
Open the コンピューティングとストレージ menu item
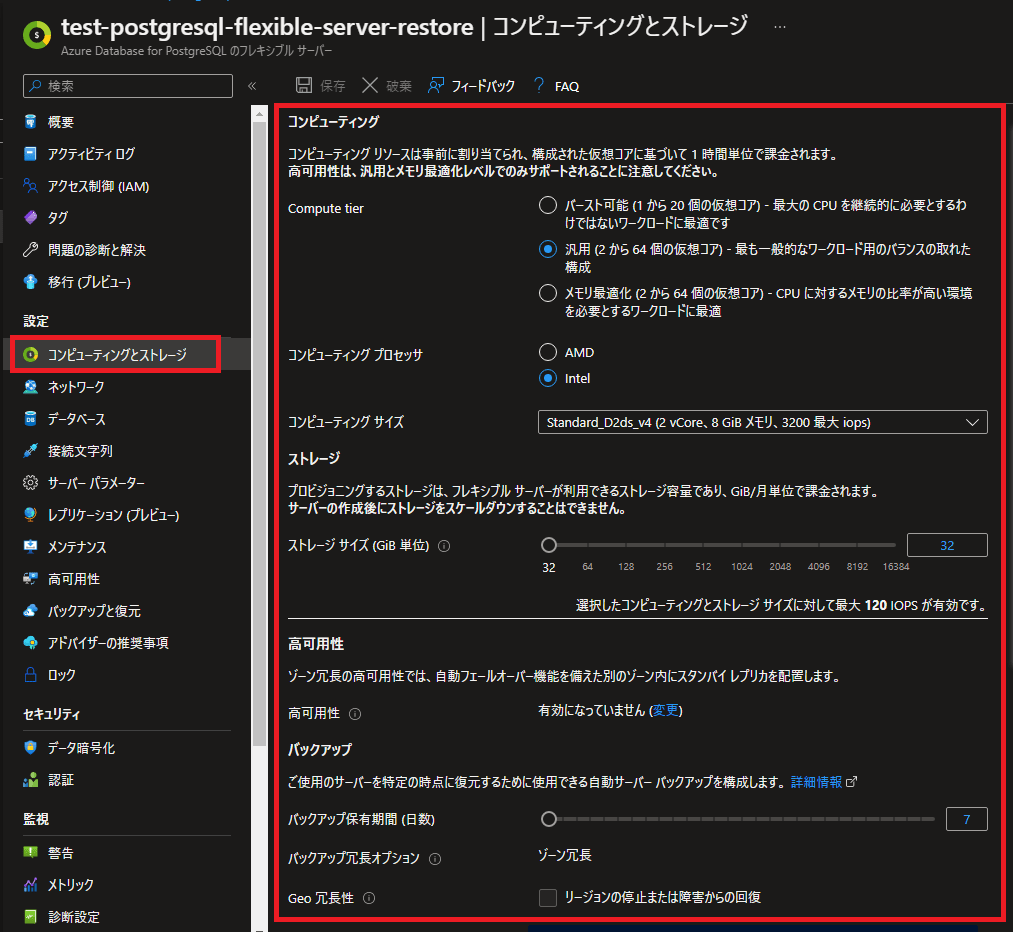coord(116,355)
